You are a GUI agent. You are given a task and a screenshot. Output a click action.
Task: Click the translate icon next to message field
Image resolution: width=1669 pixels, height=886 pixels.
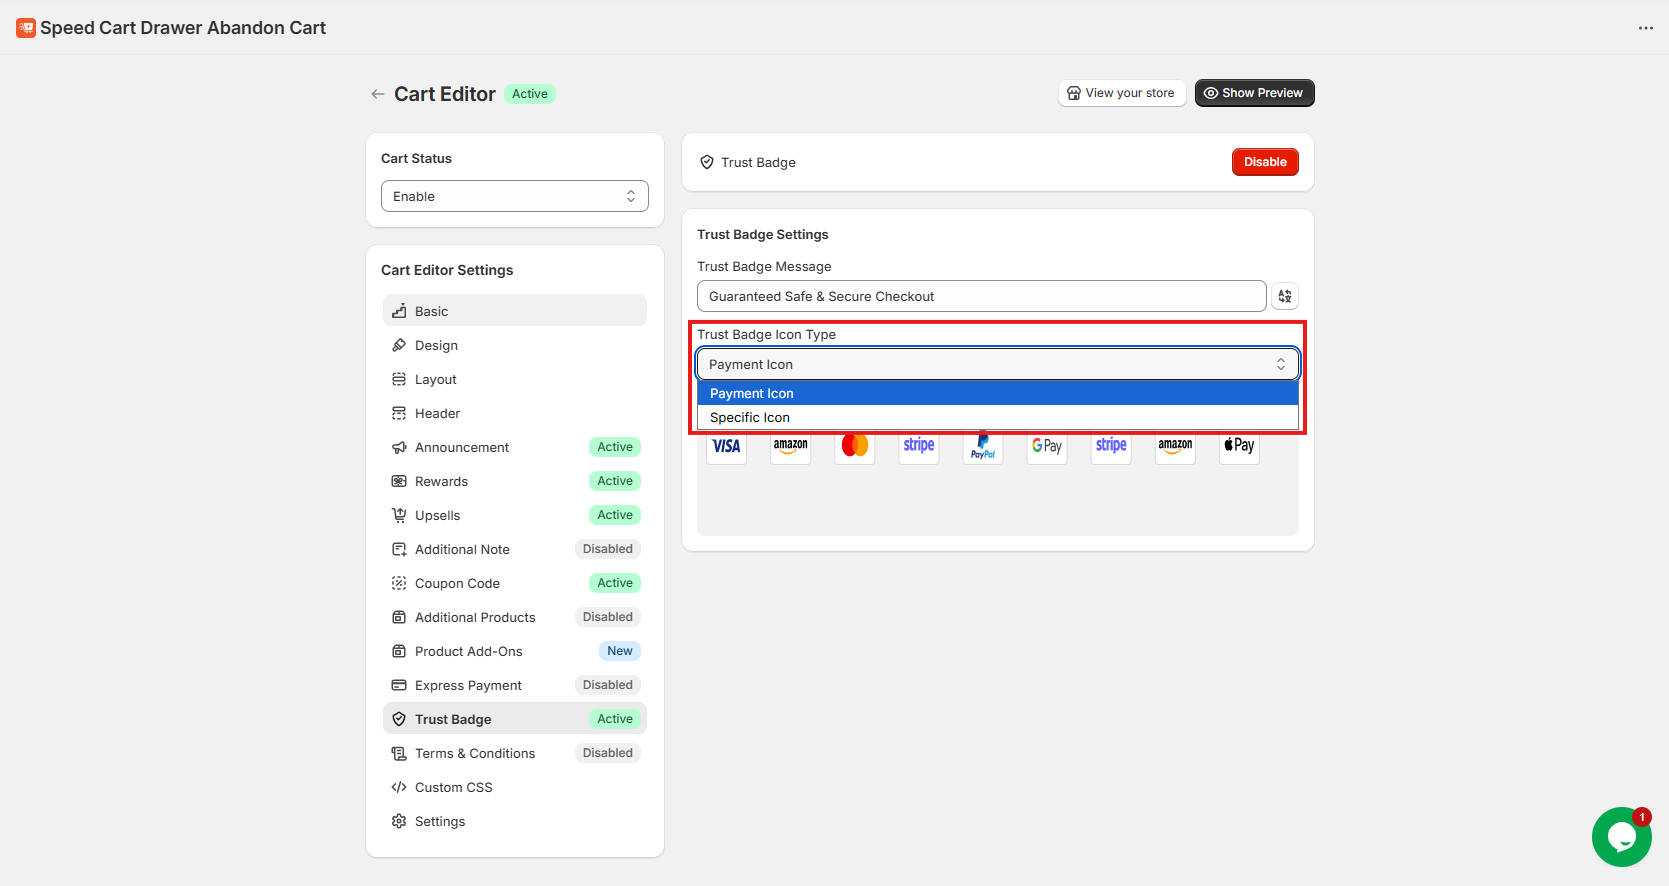tap(1285, 296)
